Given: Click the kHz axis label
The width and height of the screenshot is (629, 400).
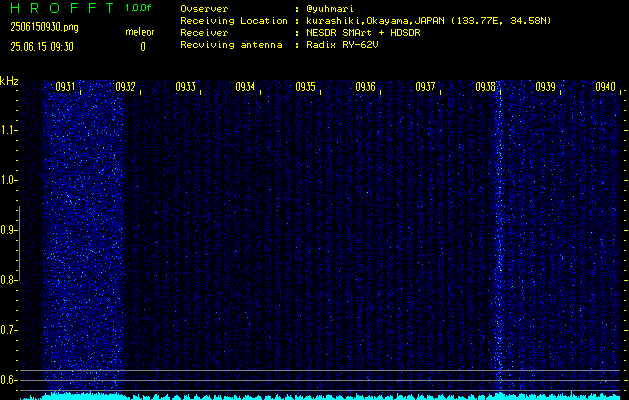Looking at the screenshot, I should pos(9,81).
